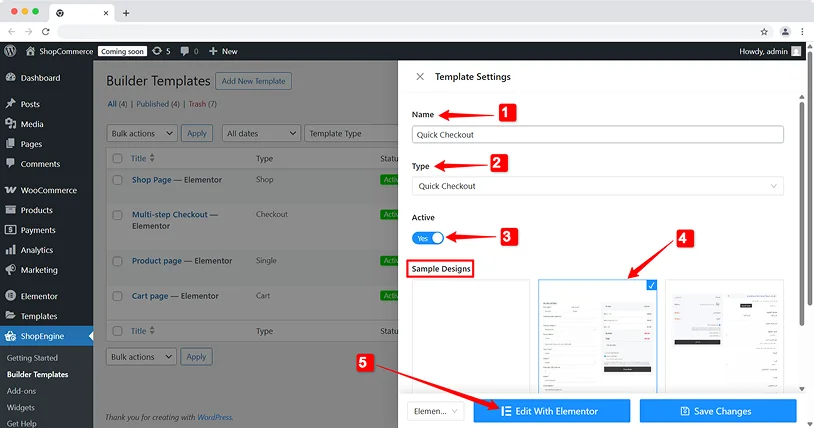Open the updates icon in admin bar
This screenshot has height=428, width=814.
[x=159, y=51]
